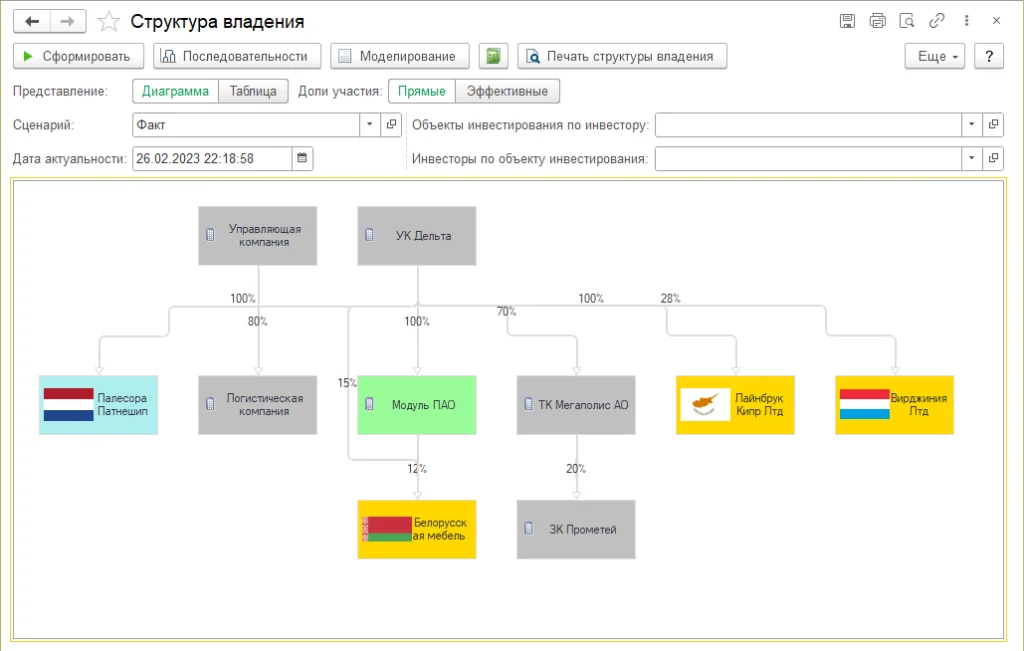
Task: Show Эффективные participation shares
Action: 507,91
